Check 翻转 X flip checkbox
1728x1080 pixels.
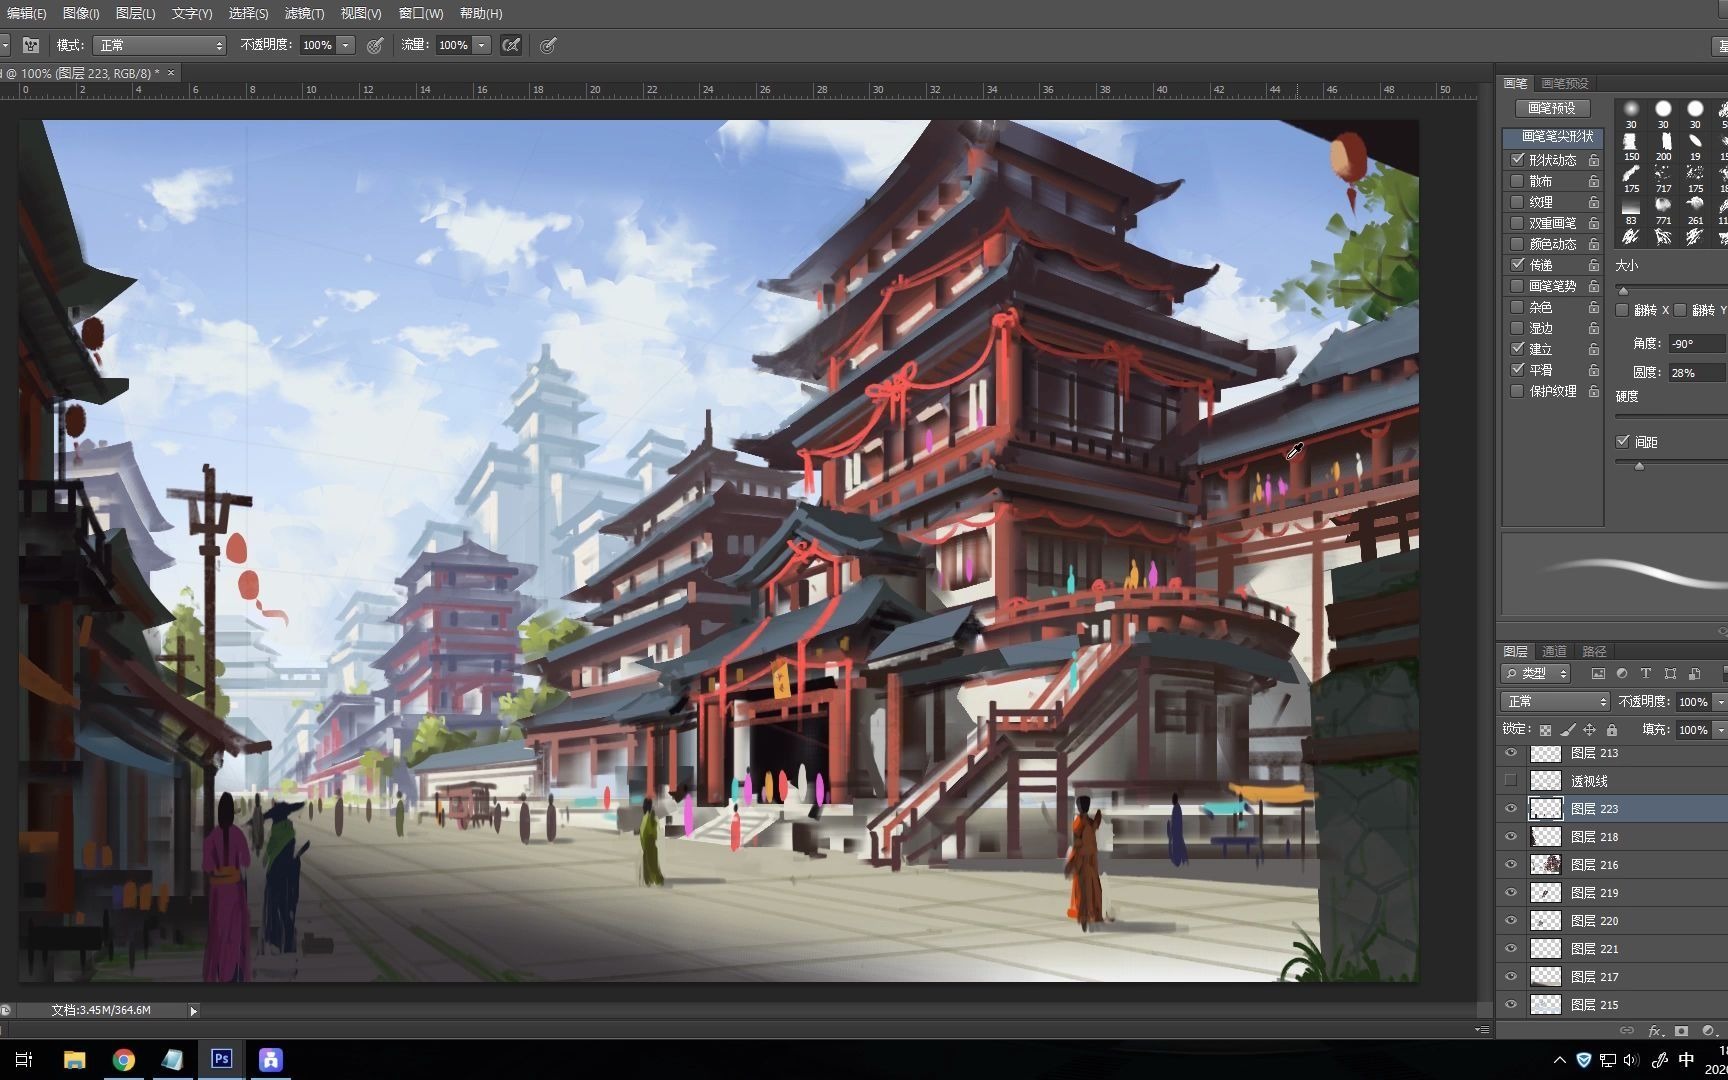(1623, 310)
